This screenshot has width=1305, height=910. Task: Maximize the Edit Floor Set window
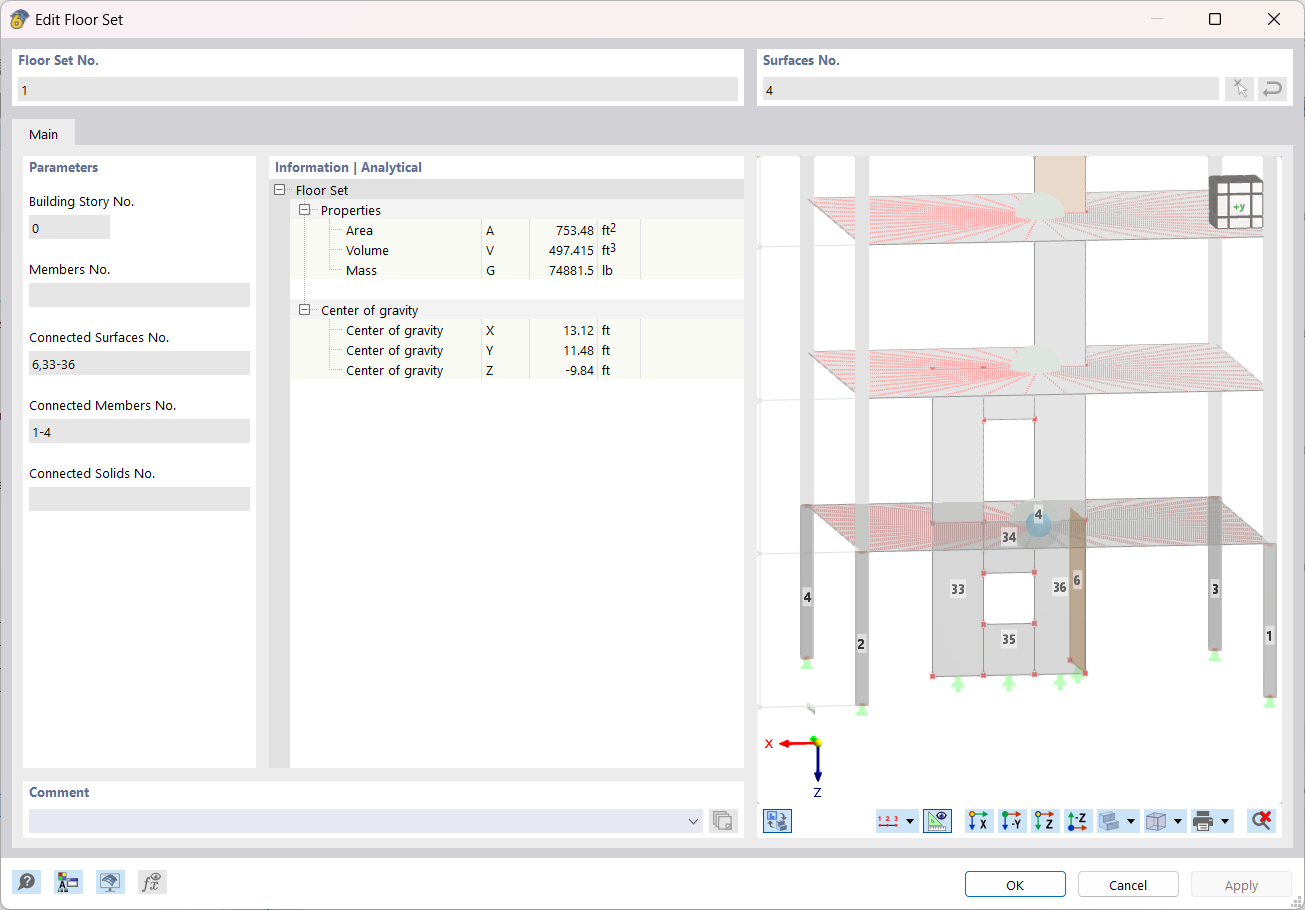click(x=1215, y=19)
